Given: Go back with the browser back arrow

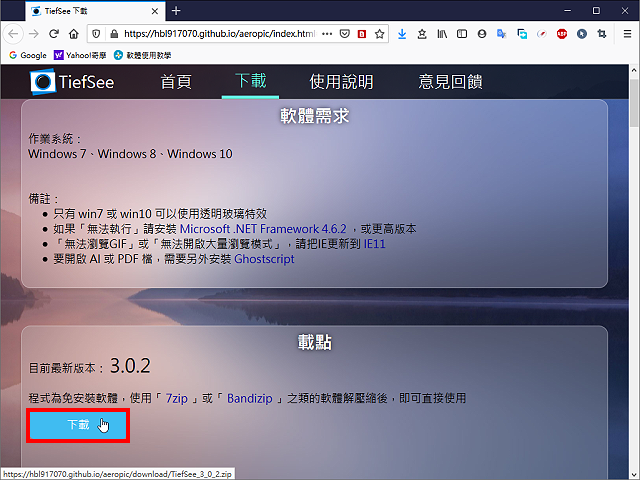Looking at the screenshot, I should click(x=13, y=34).
